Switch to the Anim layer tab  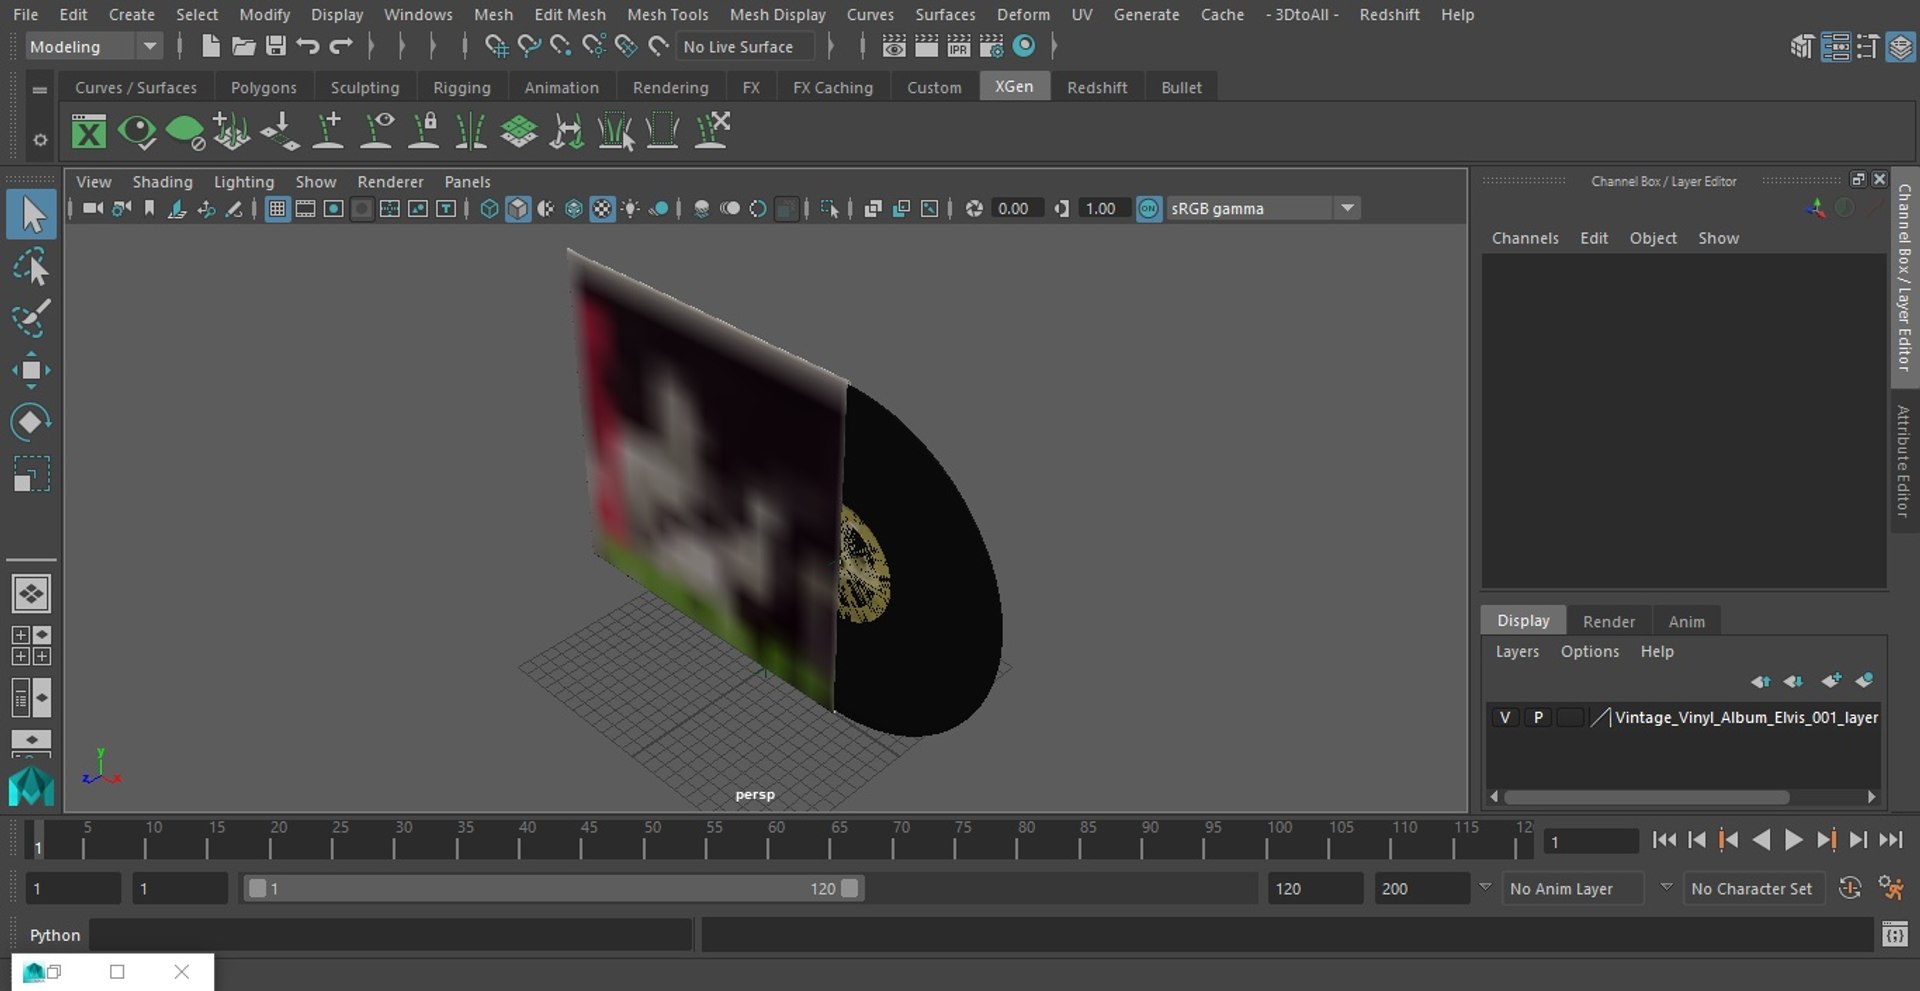(1686, 621)
